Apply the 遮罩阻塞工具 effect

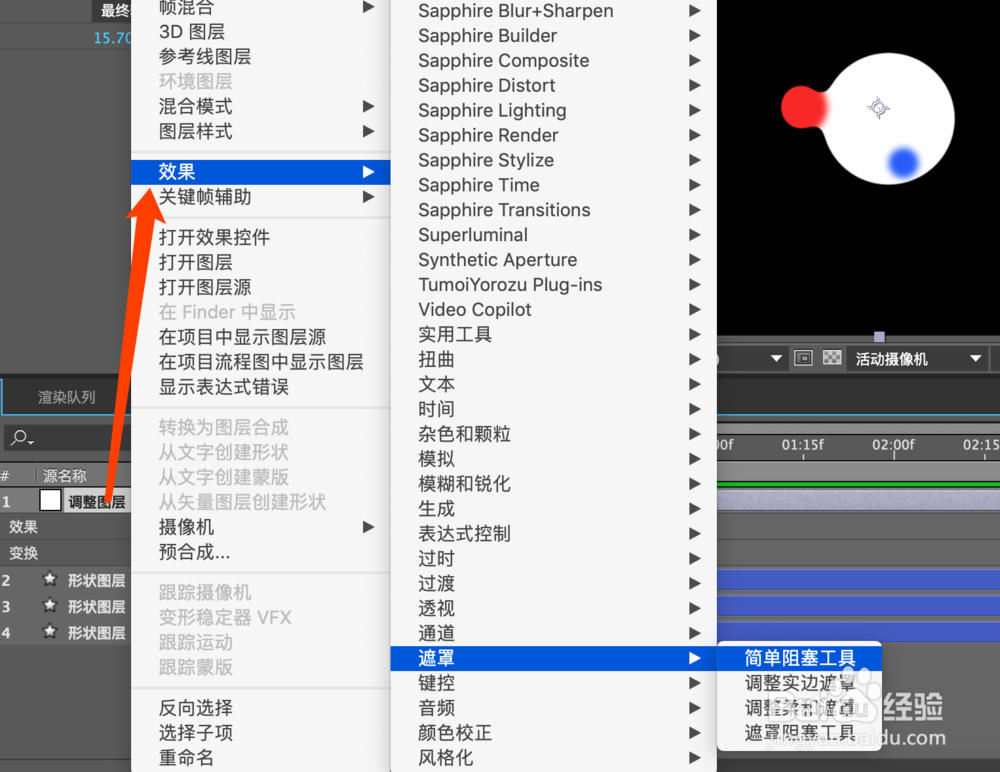tap(800, 732)
